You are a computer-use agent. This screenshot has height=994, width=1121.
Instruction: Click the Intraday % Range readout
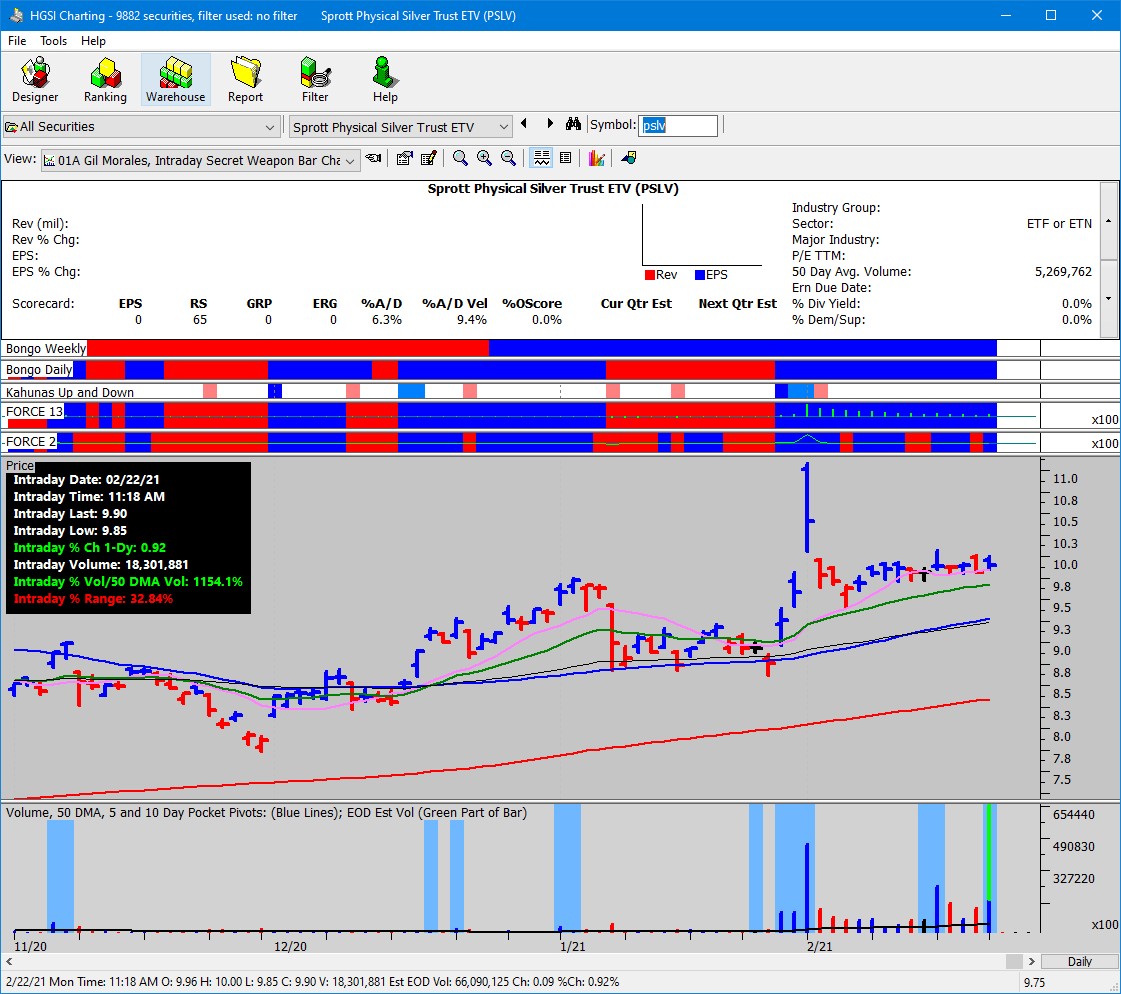[x=93, y=599]
